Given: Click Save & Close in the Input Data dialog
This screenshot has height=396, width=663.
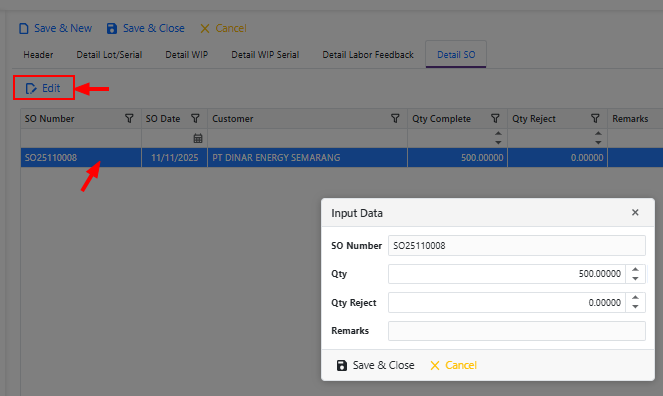Looking at the screenshot, I should pos(375,365).
